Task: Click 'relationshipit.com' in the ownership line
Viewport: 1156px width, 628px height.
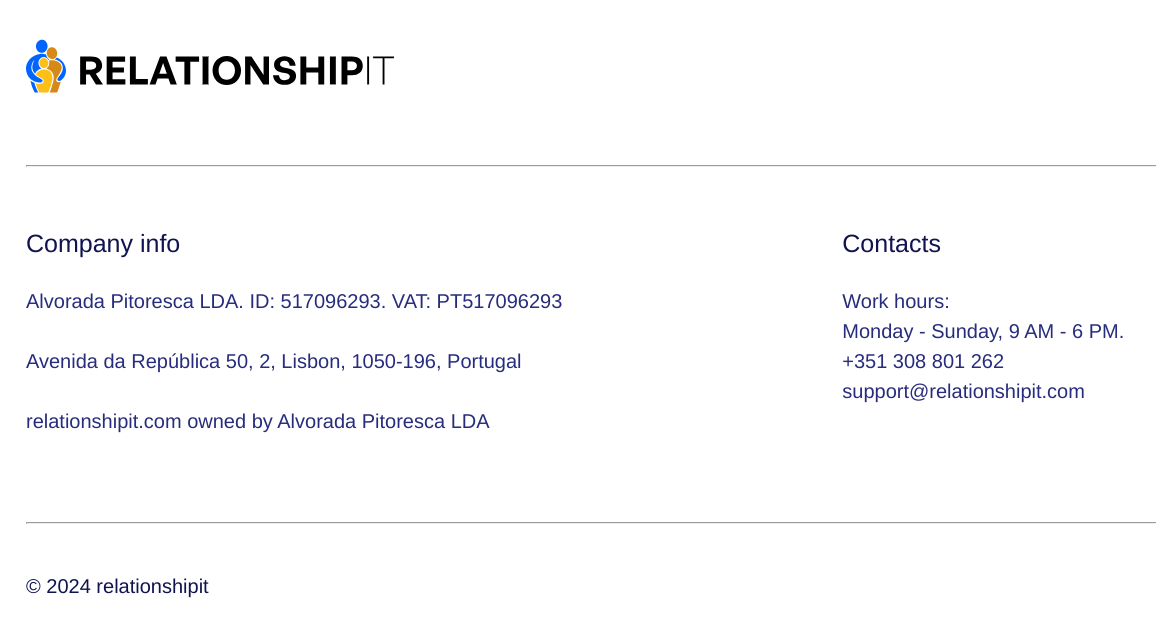Action: coord(103,422)
